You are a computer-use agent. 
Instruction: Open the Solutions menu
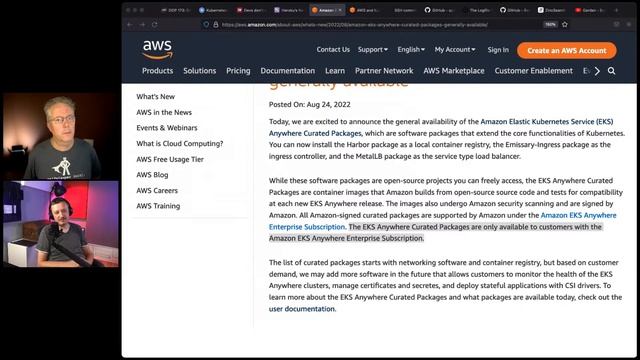click(200, 71)
